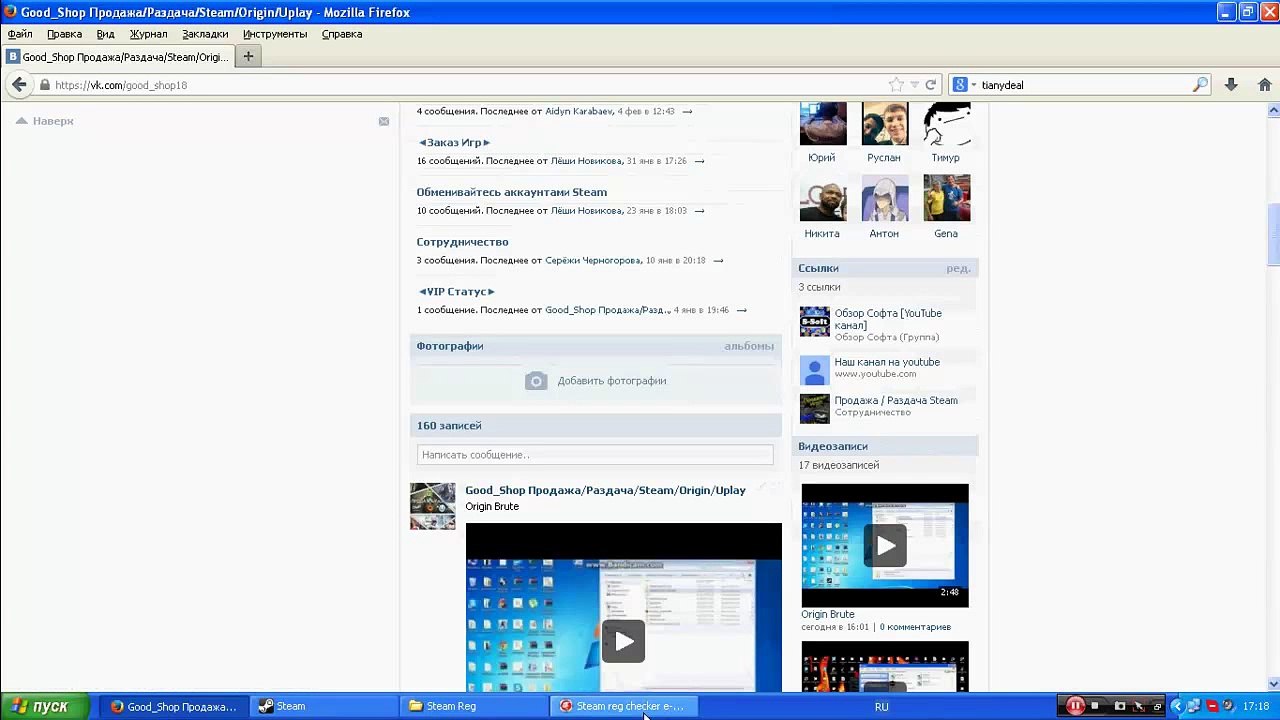
Task: Open the '◄Заказ Игр►' discussion topic
Action: (x=454, y=142)
